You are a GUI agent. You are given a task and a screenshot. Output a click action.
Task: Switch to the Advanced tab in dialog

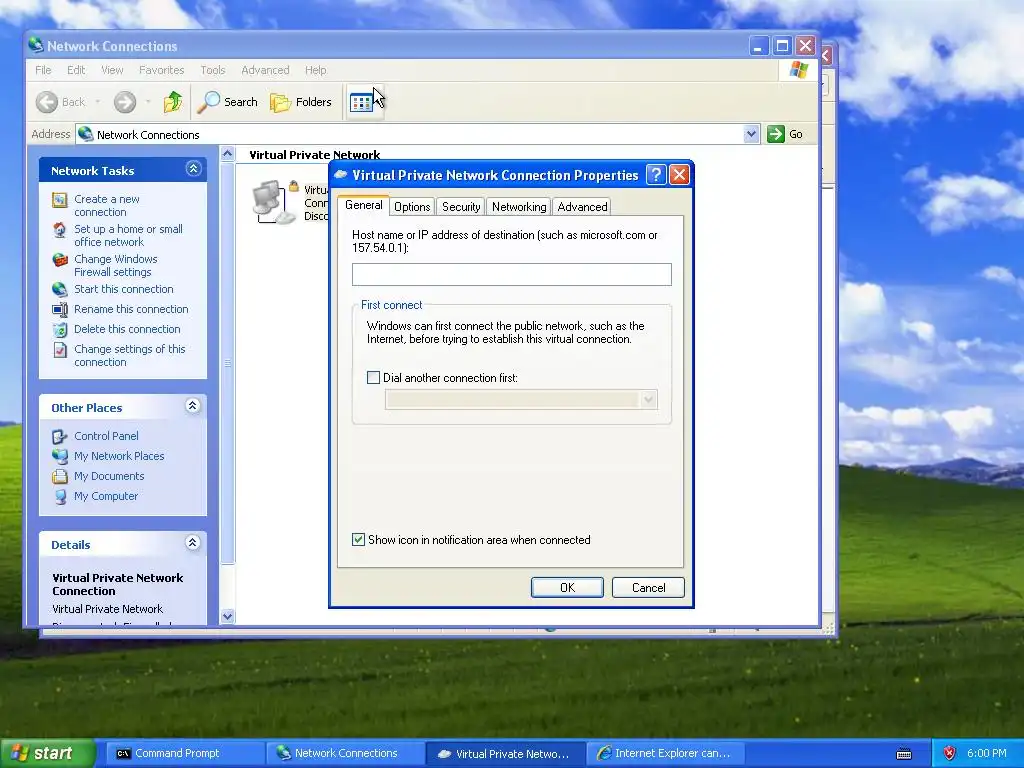coord(582,207)
